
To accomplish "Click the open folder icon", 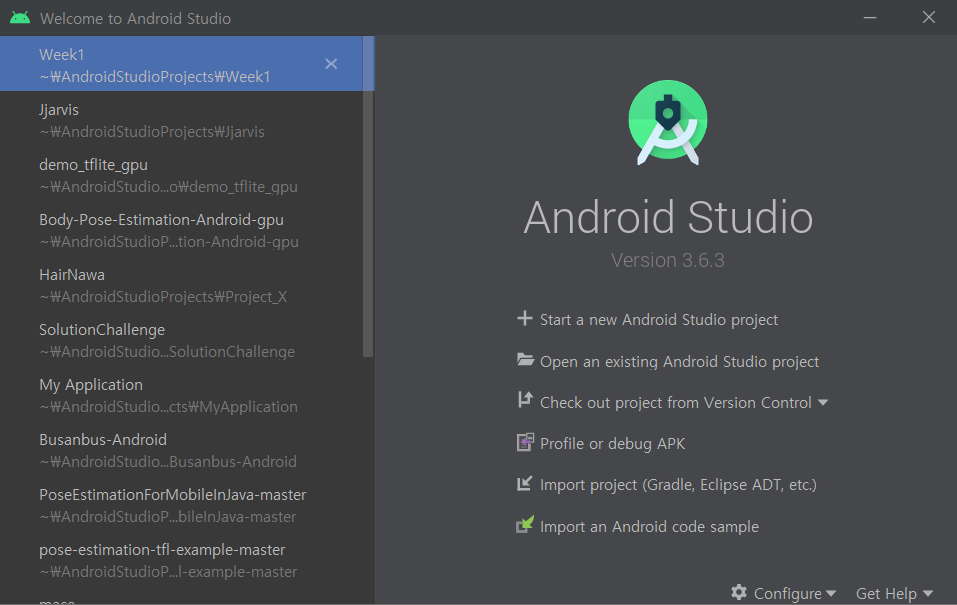I will pyautogui.click(x=525, y=360).
